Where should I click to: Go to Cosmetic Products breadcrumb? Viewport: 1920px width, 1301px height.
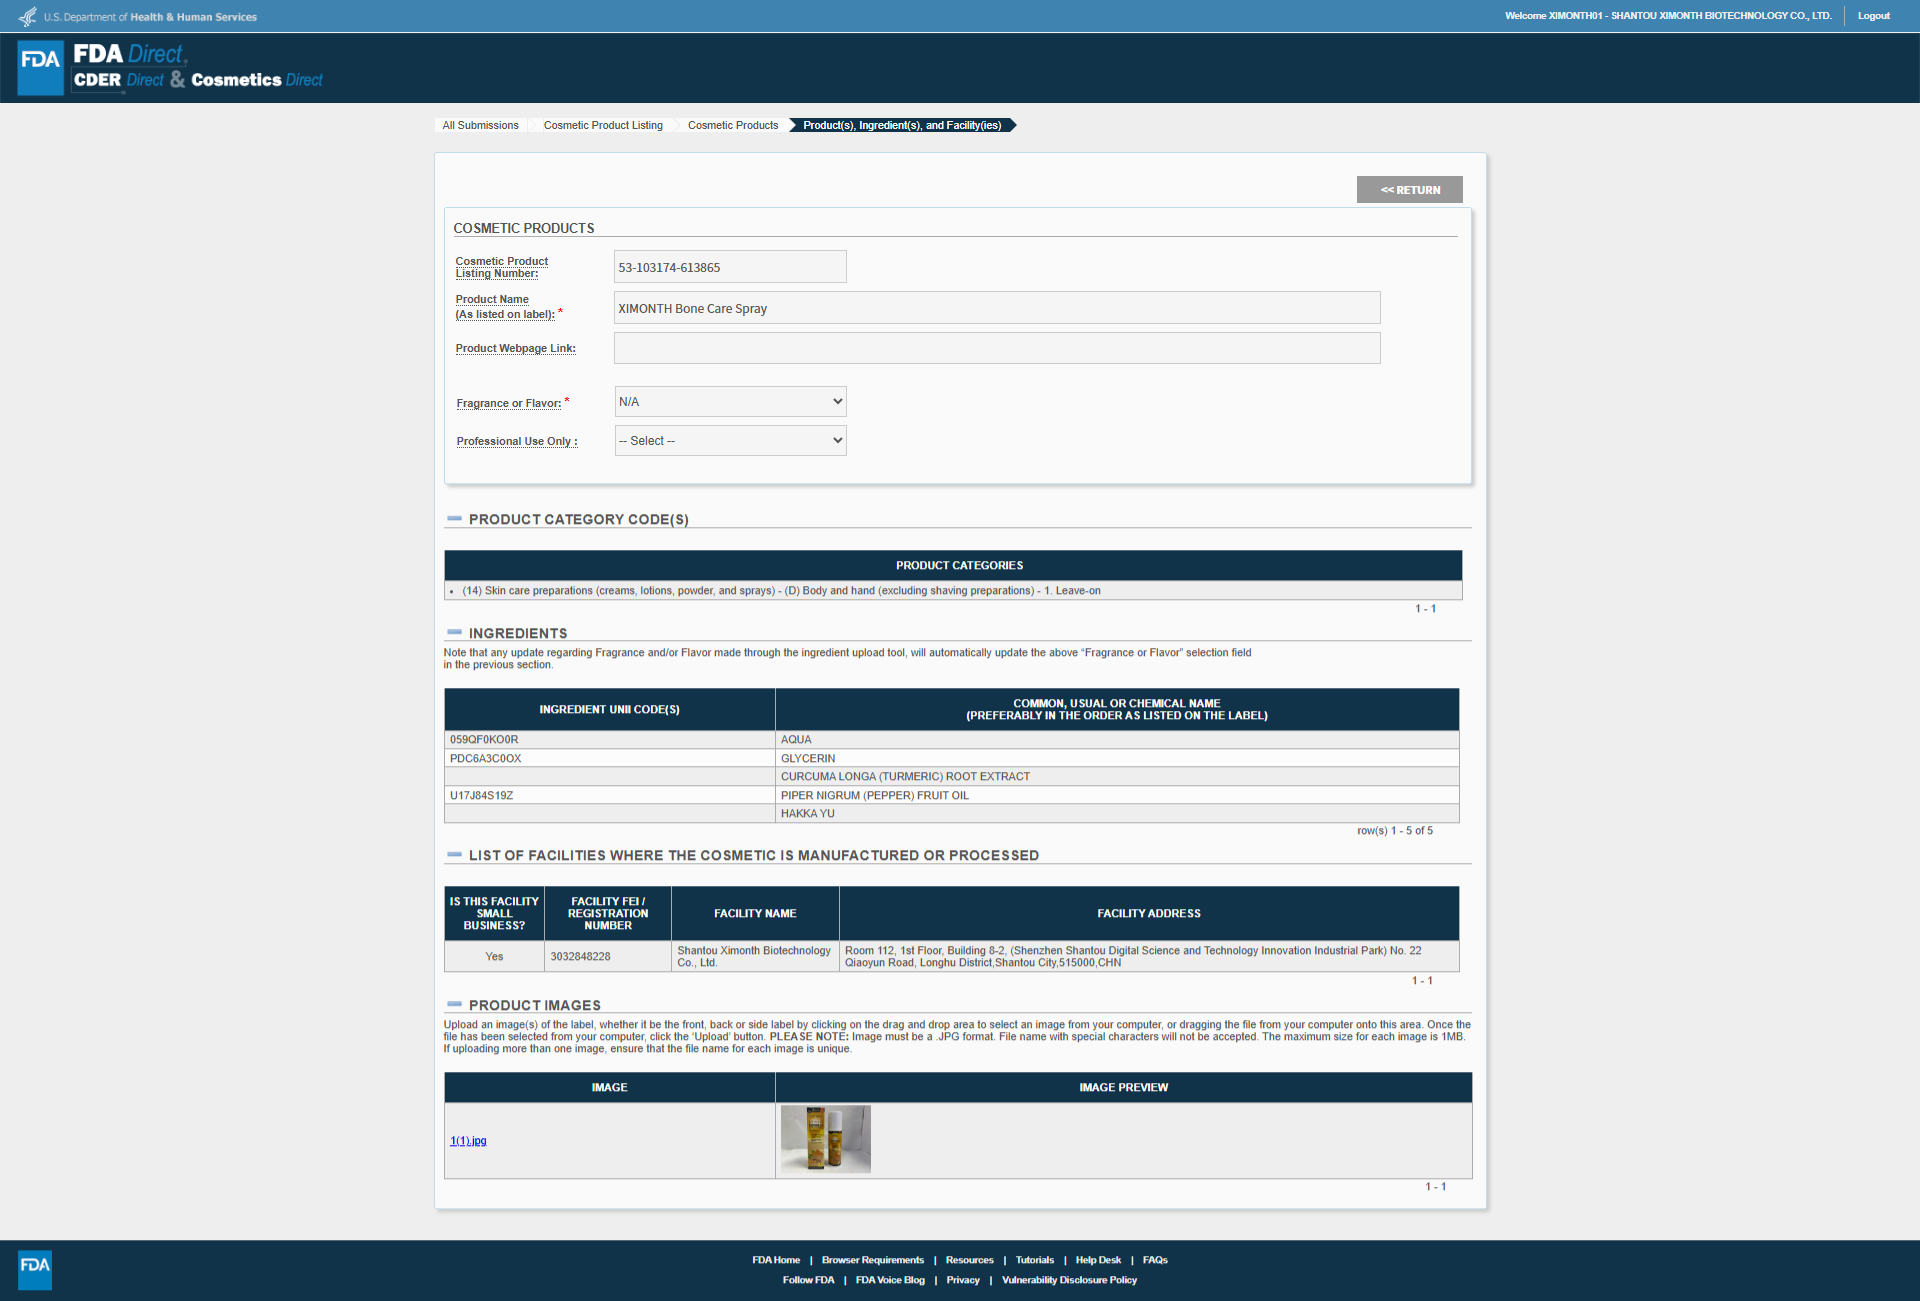tap(733, 125)
